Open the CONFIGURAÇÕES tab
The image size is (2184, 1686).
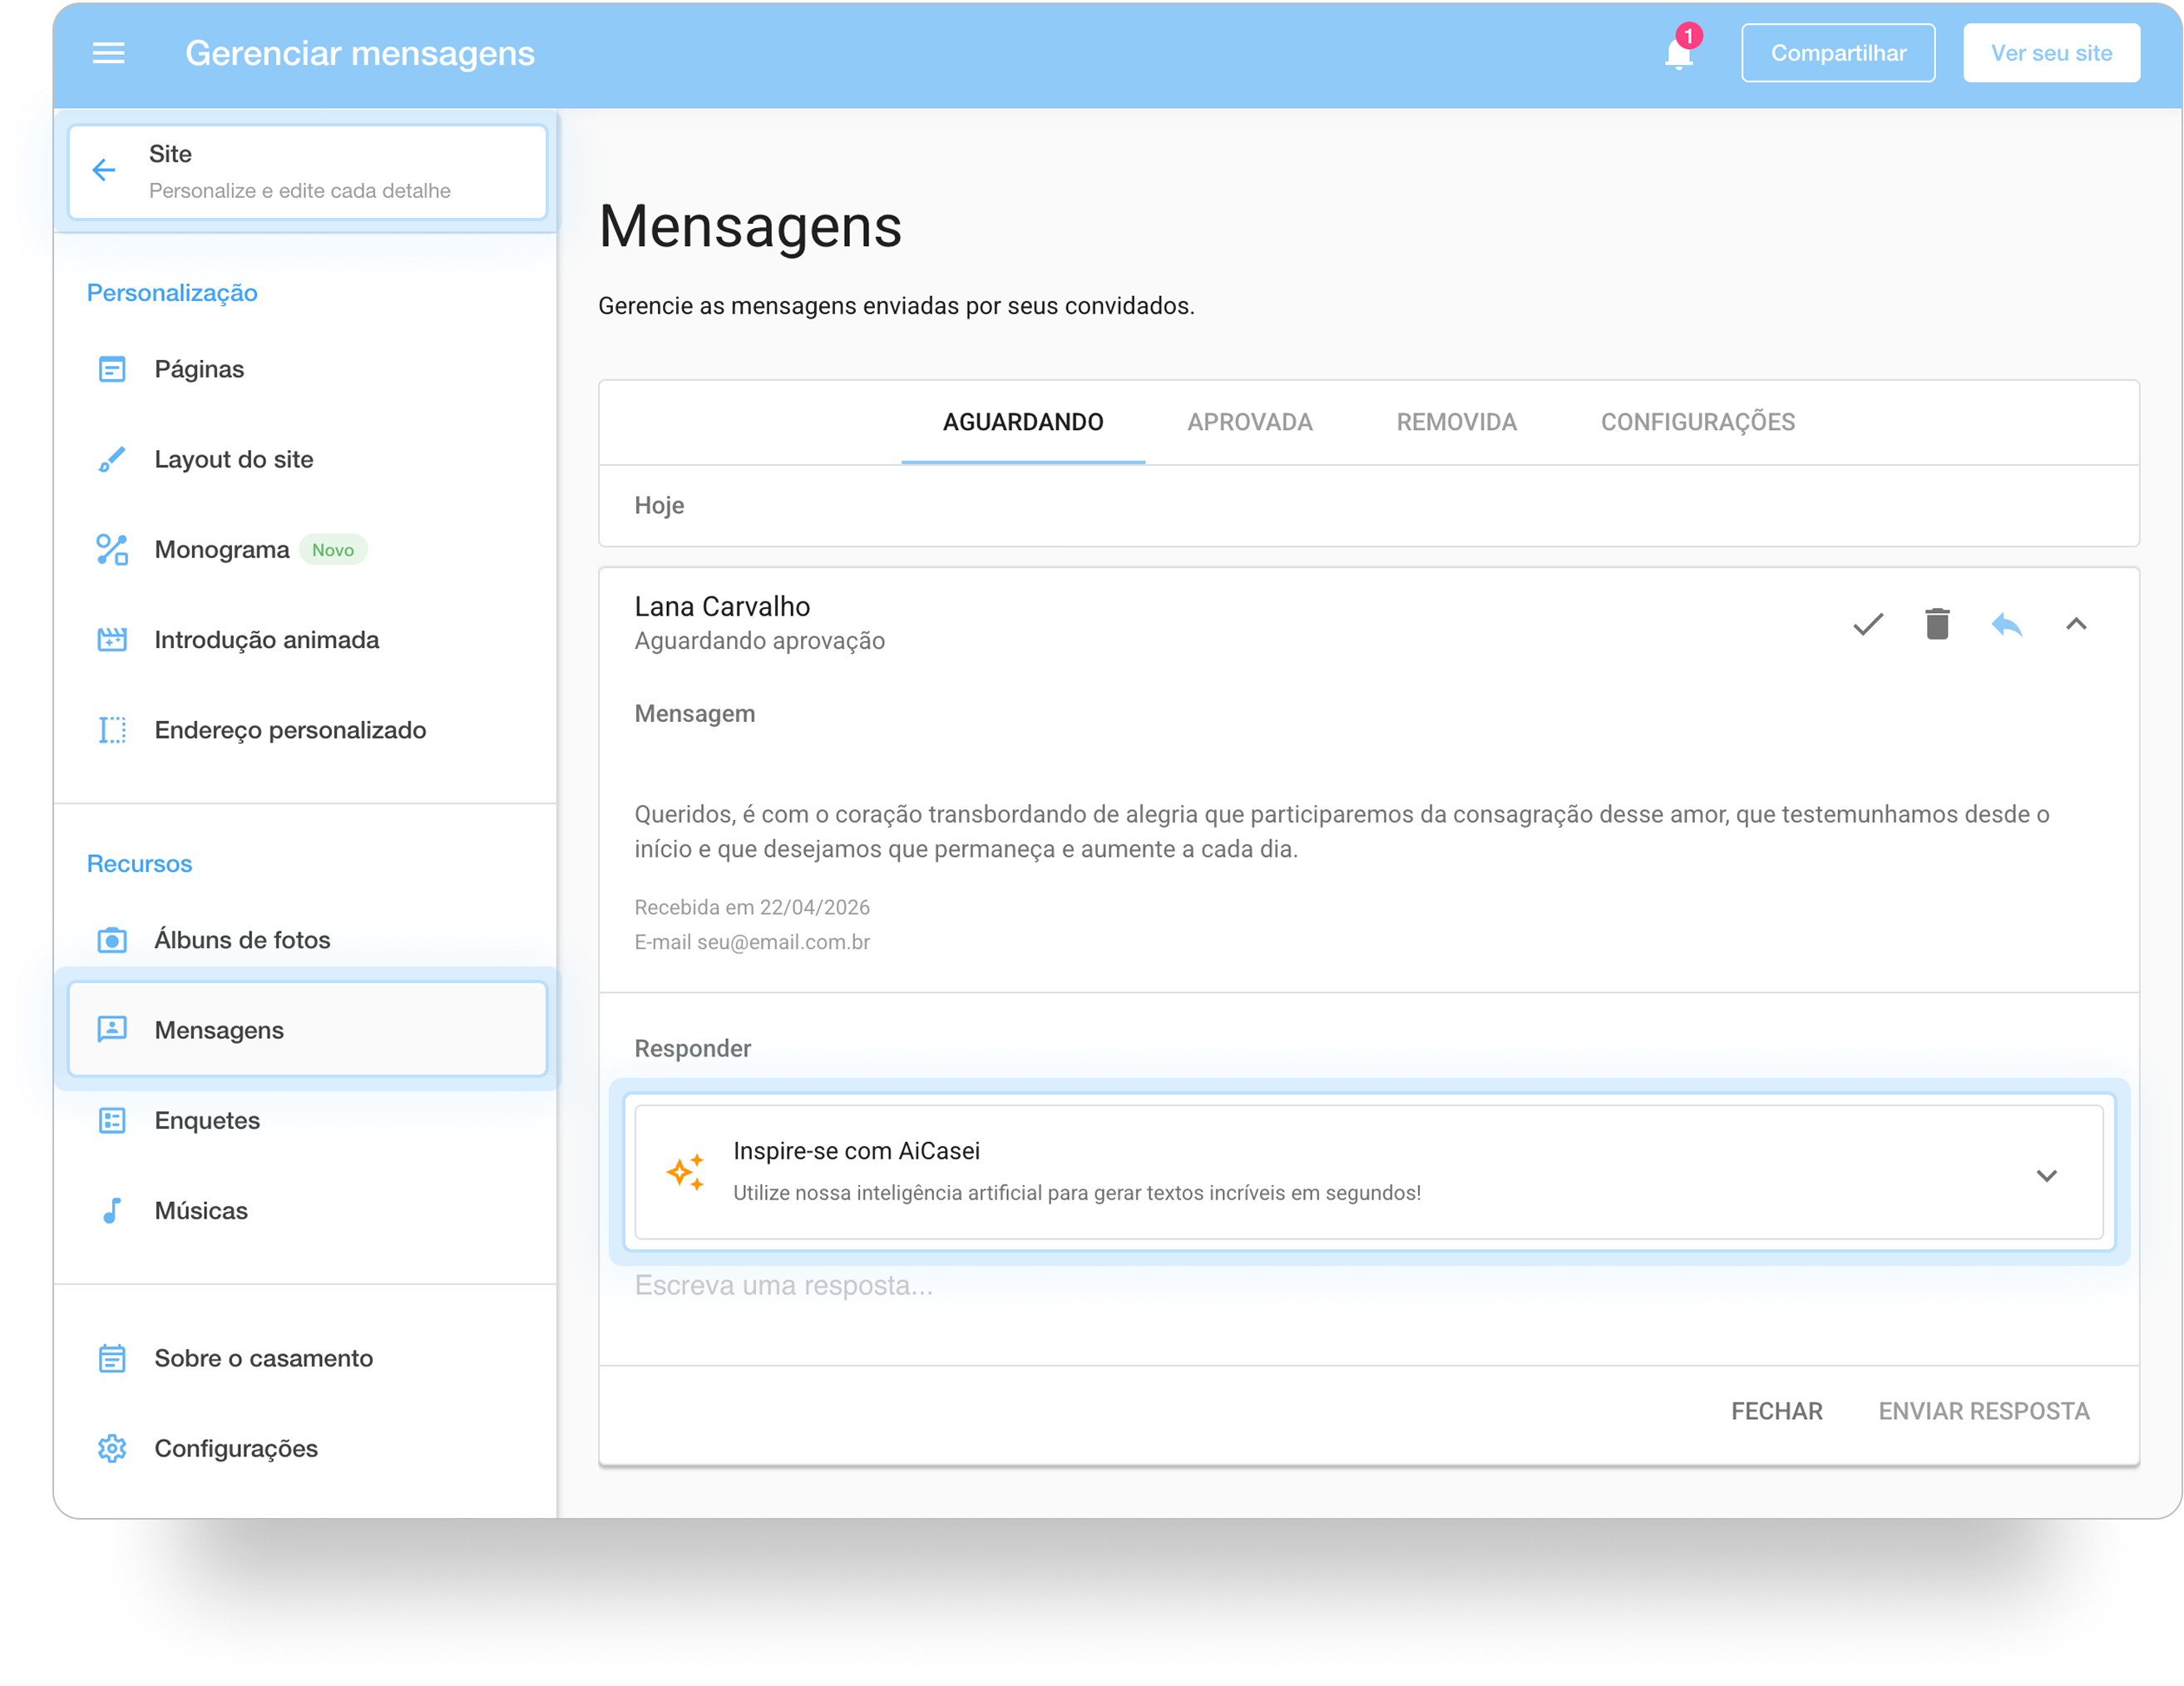1697,422
